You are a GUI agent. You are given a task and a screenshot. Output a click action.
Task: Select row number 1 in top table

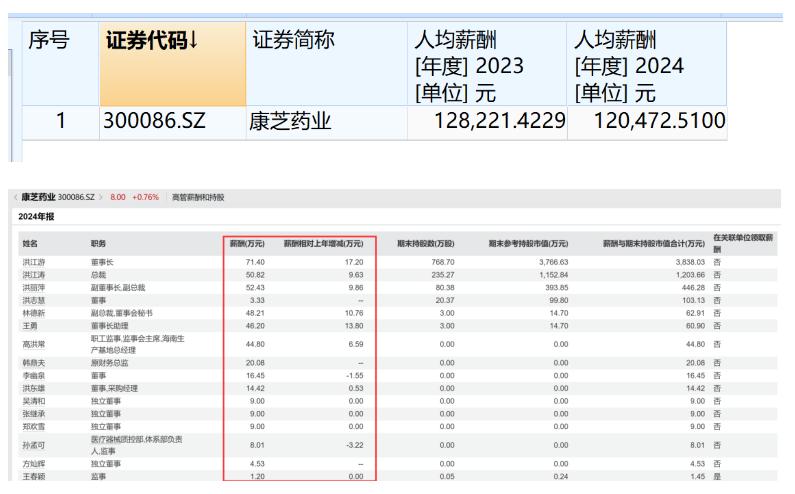click(x=60, y=122)
